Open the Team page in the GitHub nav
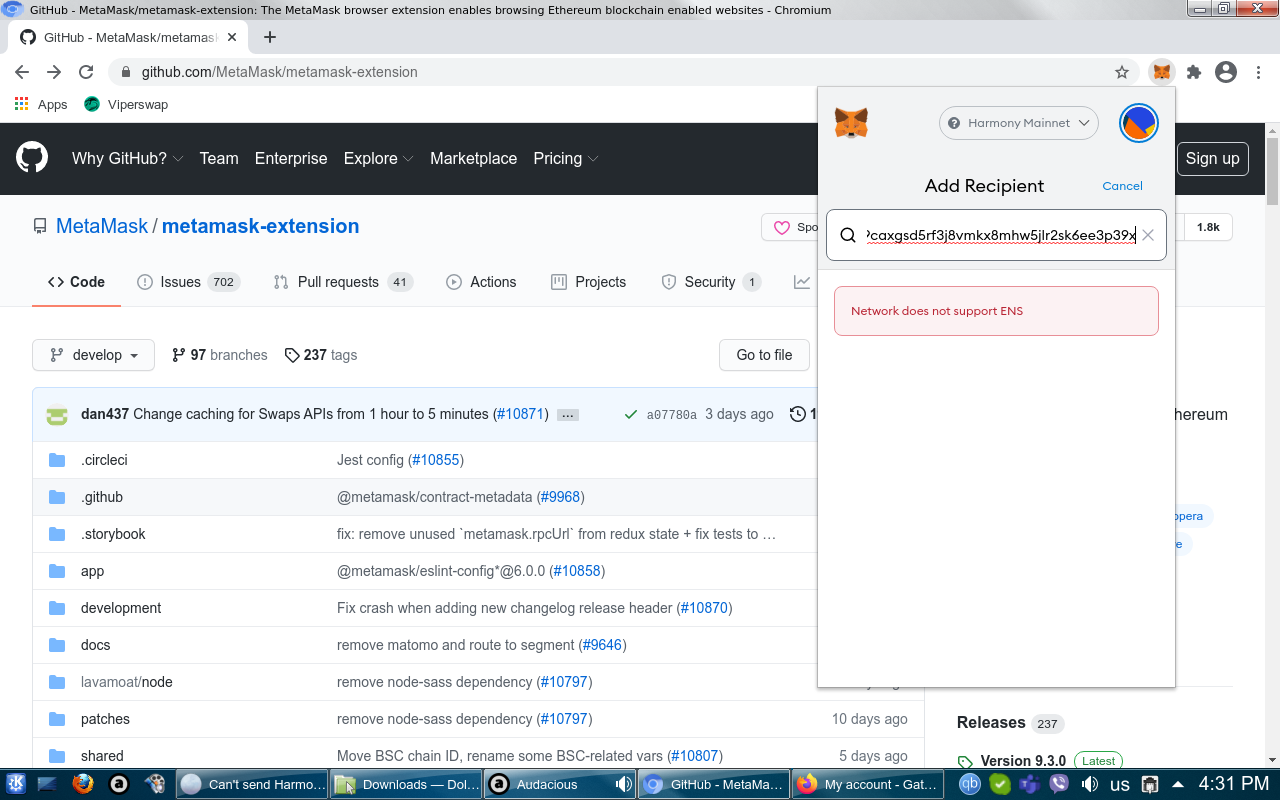This screenshot has width=1280, height=800. click(x=219, y=158)
